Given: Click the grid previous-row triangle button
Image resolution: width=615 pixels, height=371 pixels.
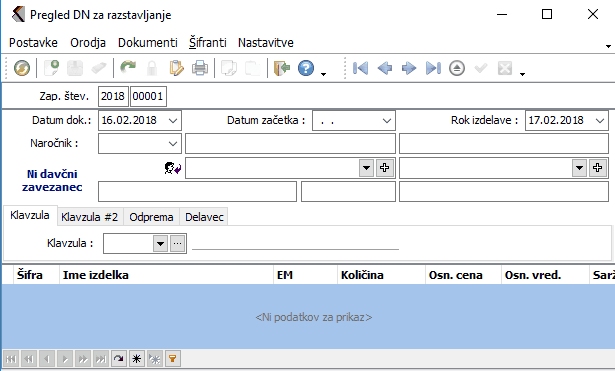Looking at the screenshot, I should point(47,358).
